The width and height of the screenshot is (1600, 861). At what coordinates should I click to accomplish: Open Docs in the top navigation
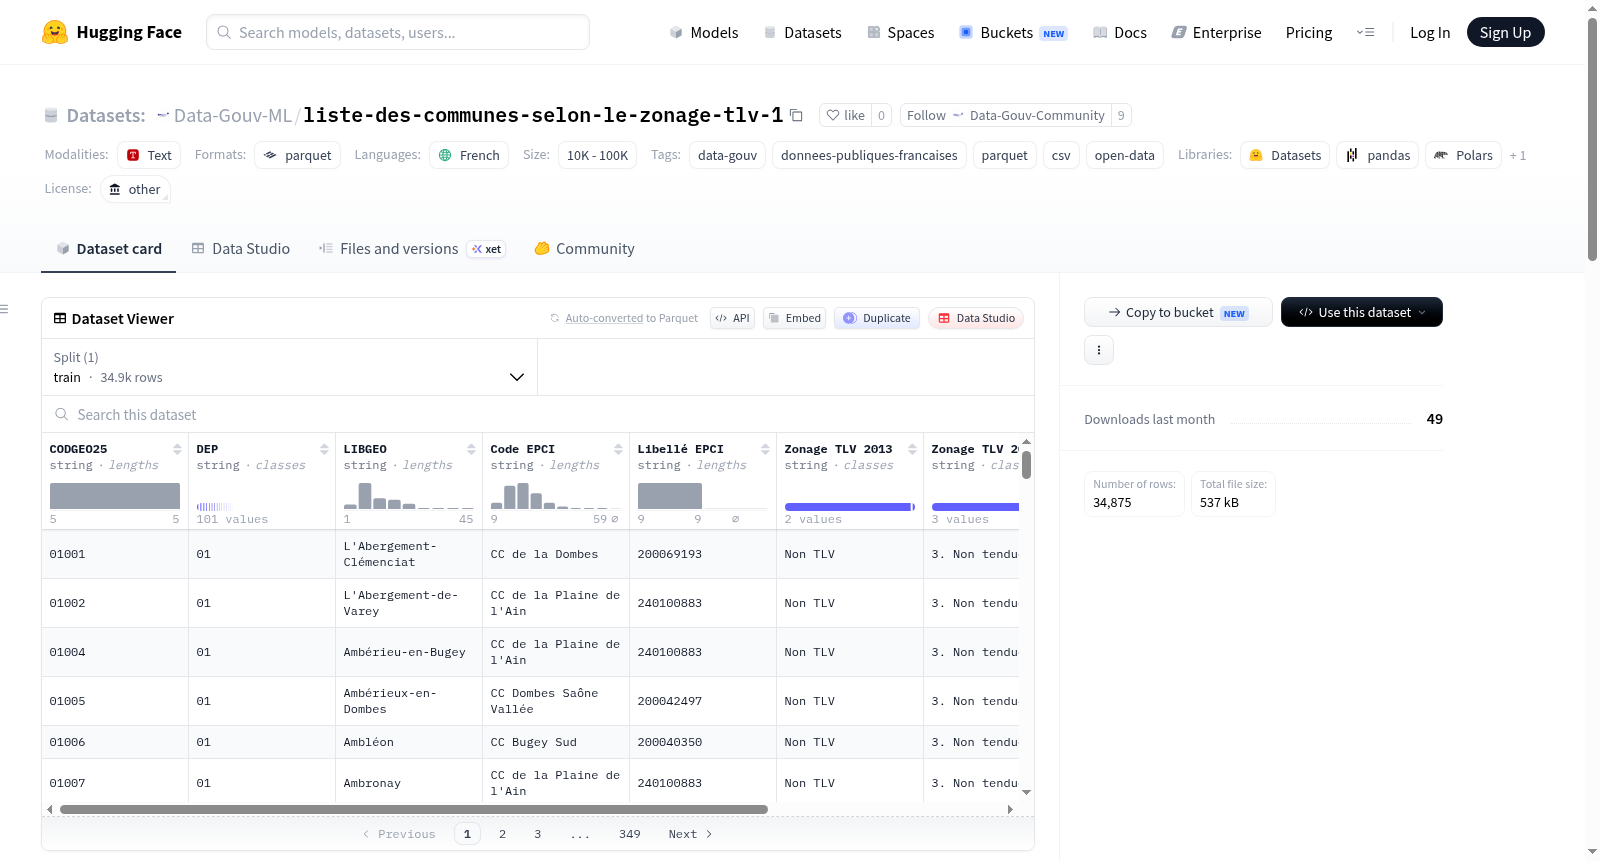click(1119, 32)
